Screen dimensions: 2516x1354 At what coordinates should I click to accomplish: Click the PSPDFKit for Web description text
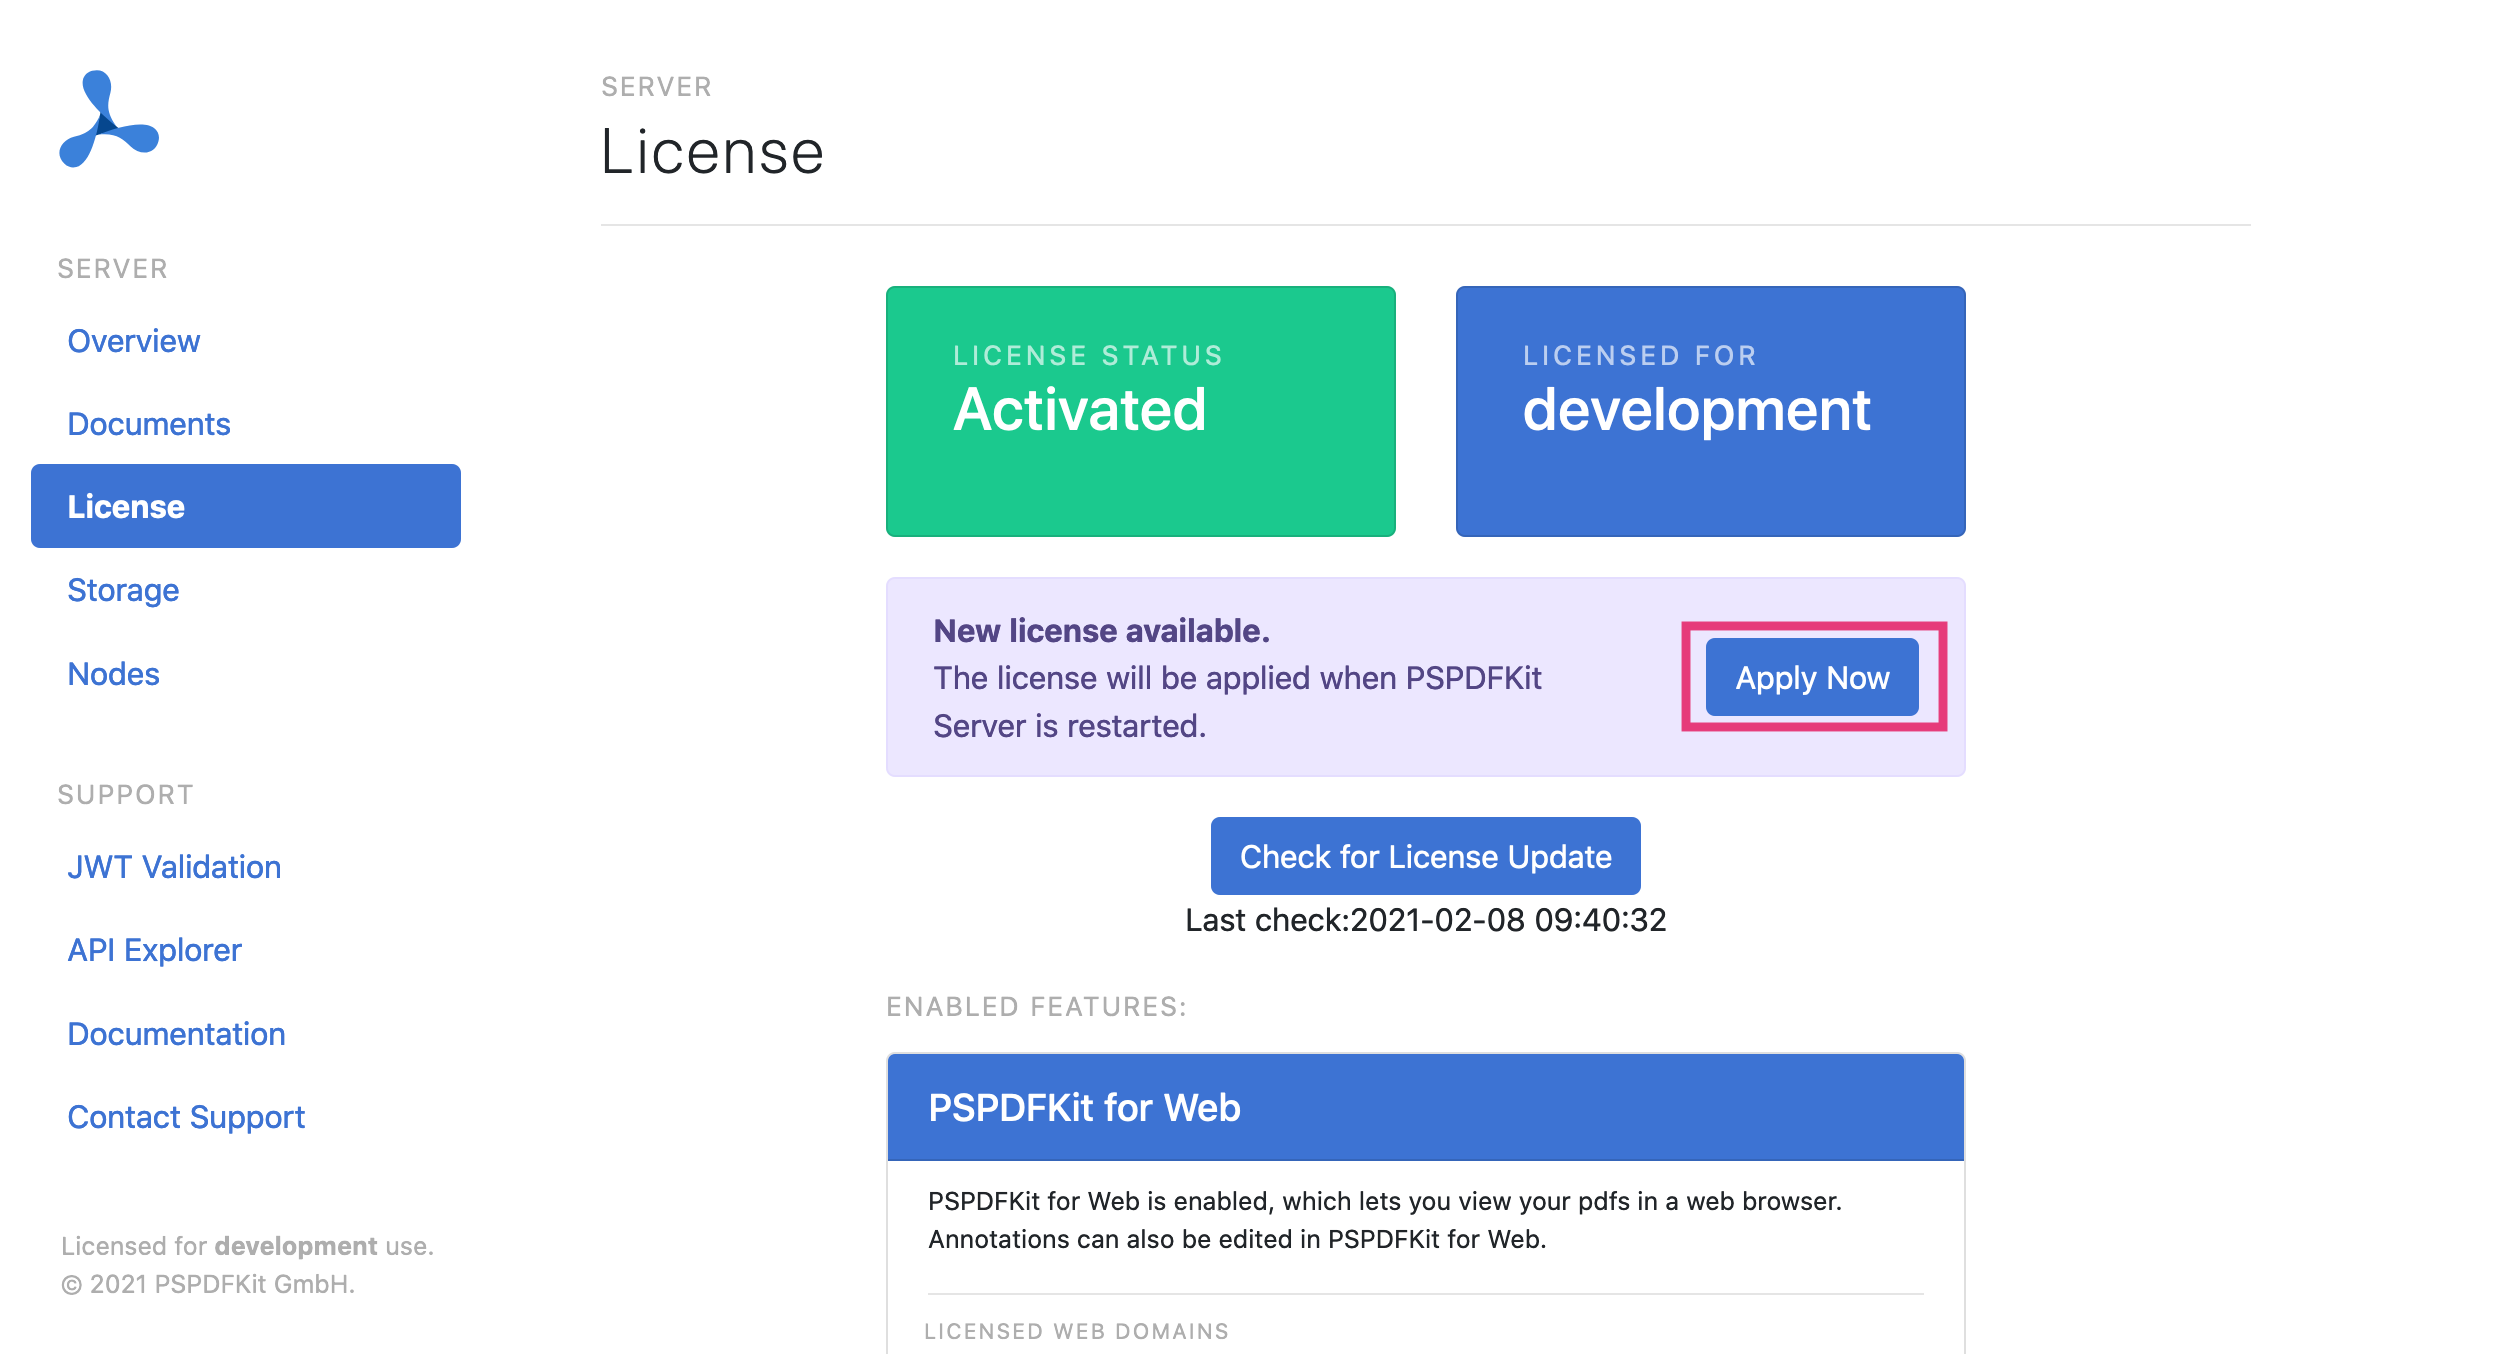(x=1385, y=1220)
